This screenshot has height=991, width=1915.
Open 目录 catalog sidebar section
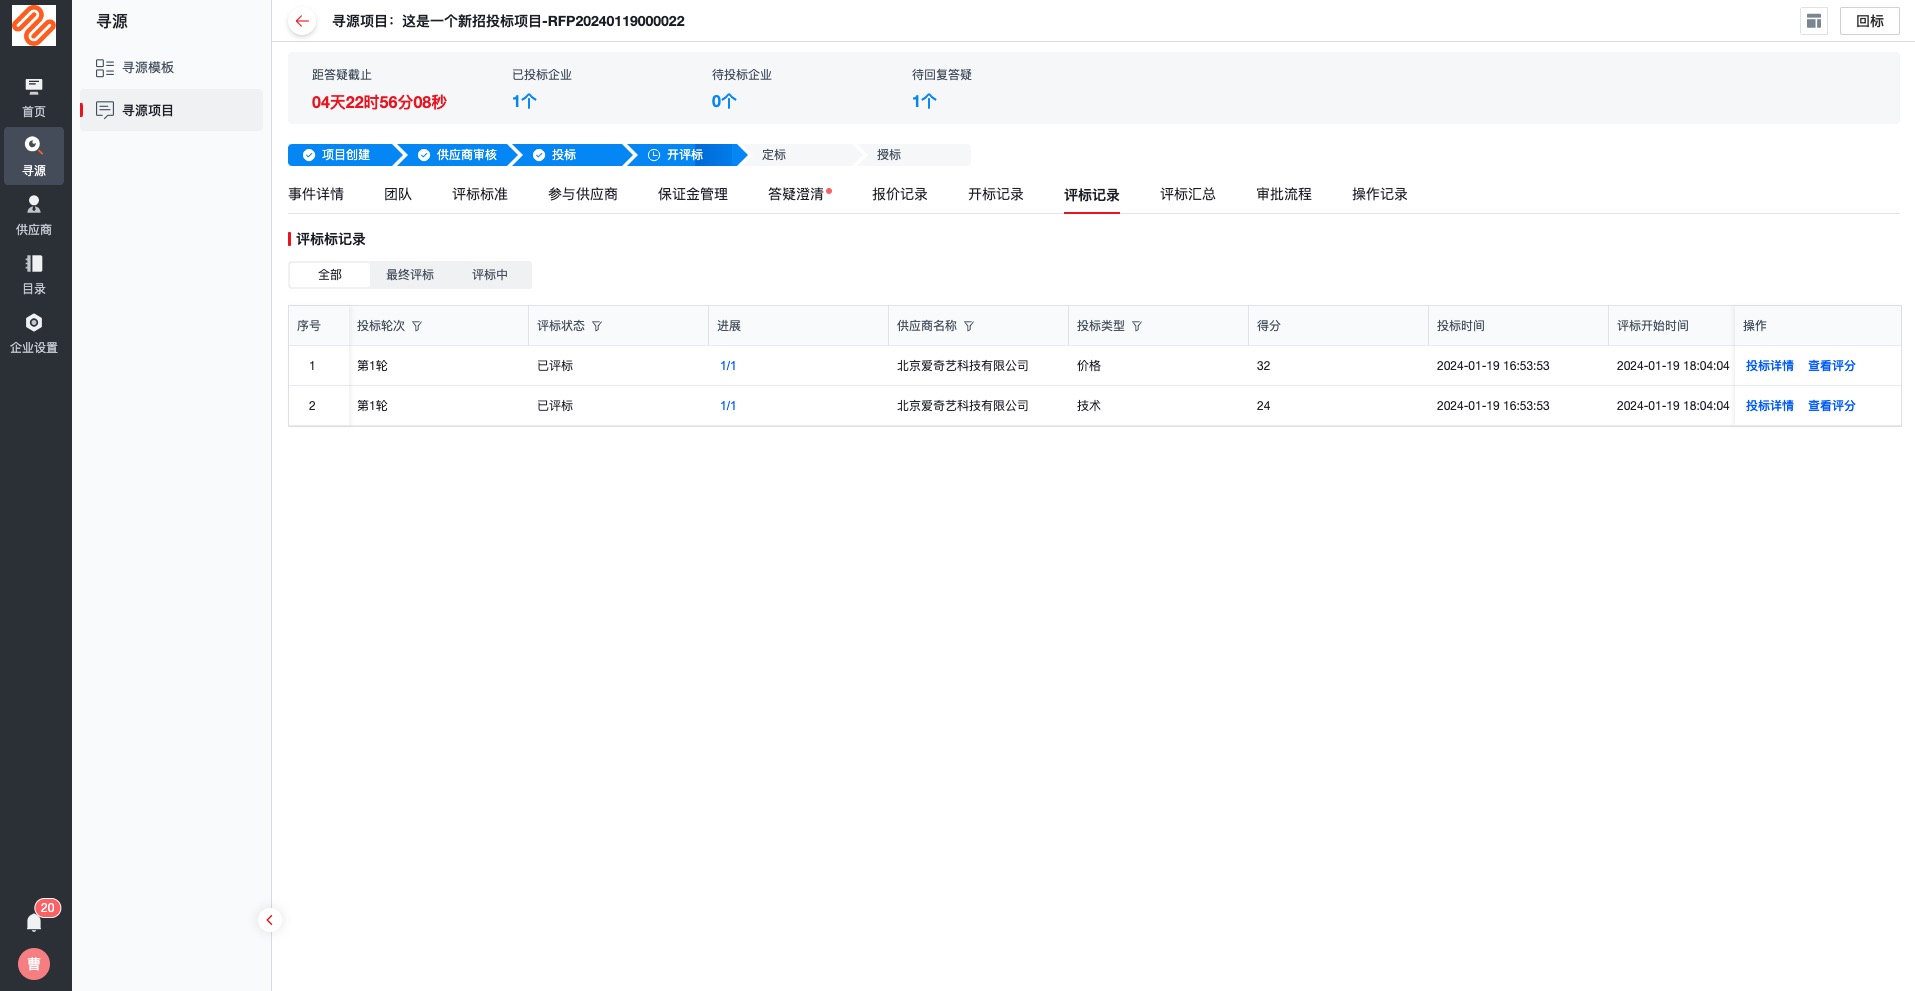point(34,274)
